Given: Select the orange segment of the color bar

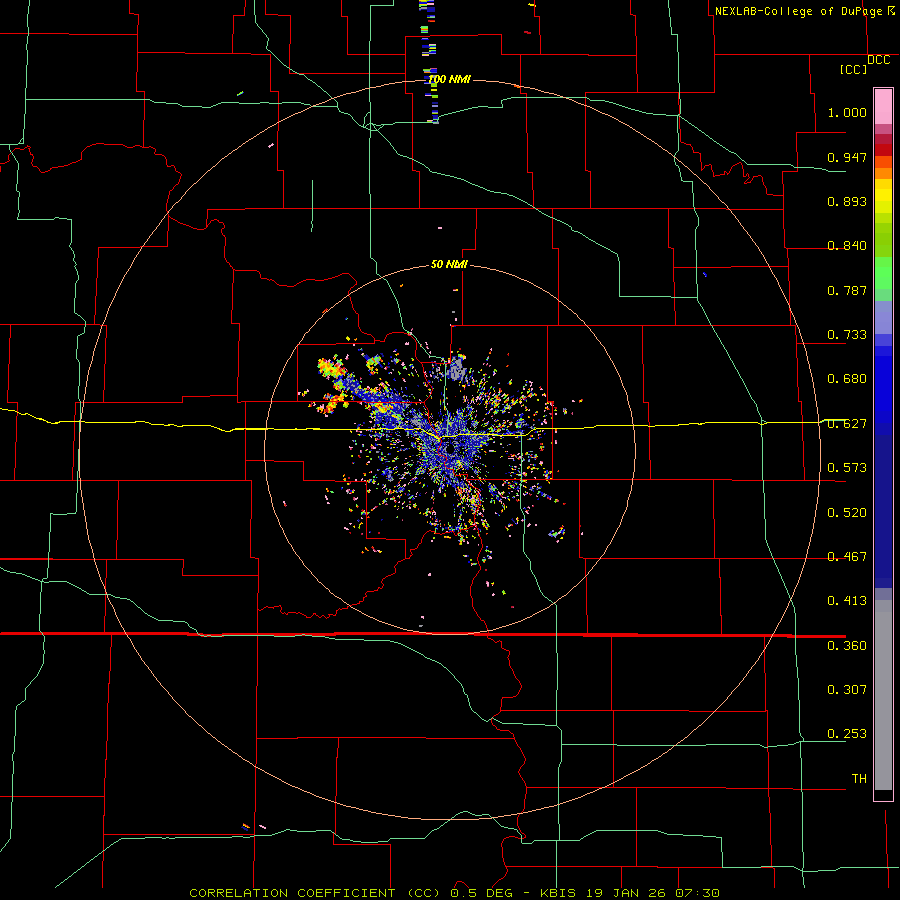Looking at the screenshot, I should tap(883, 173).
